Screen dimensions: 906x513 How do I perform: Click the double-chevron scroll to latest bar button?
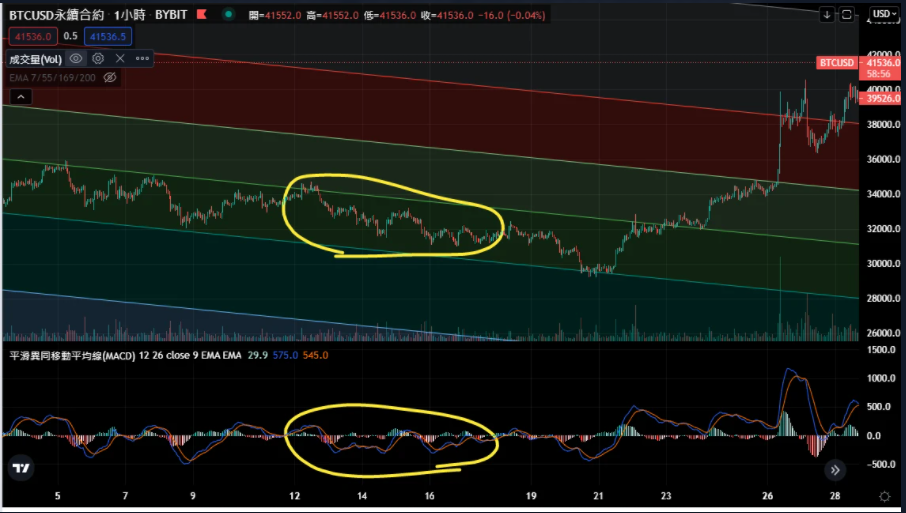point(835,470)
